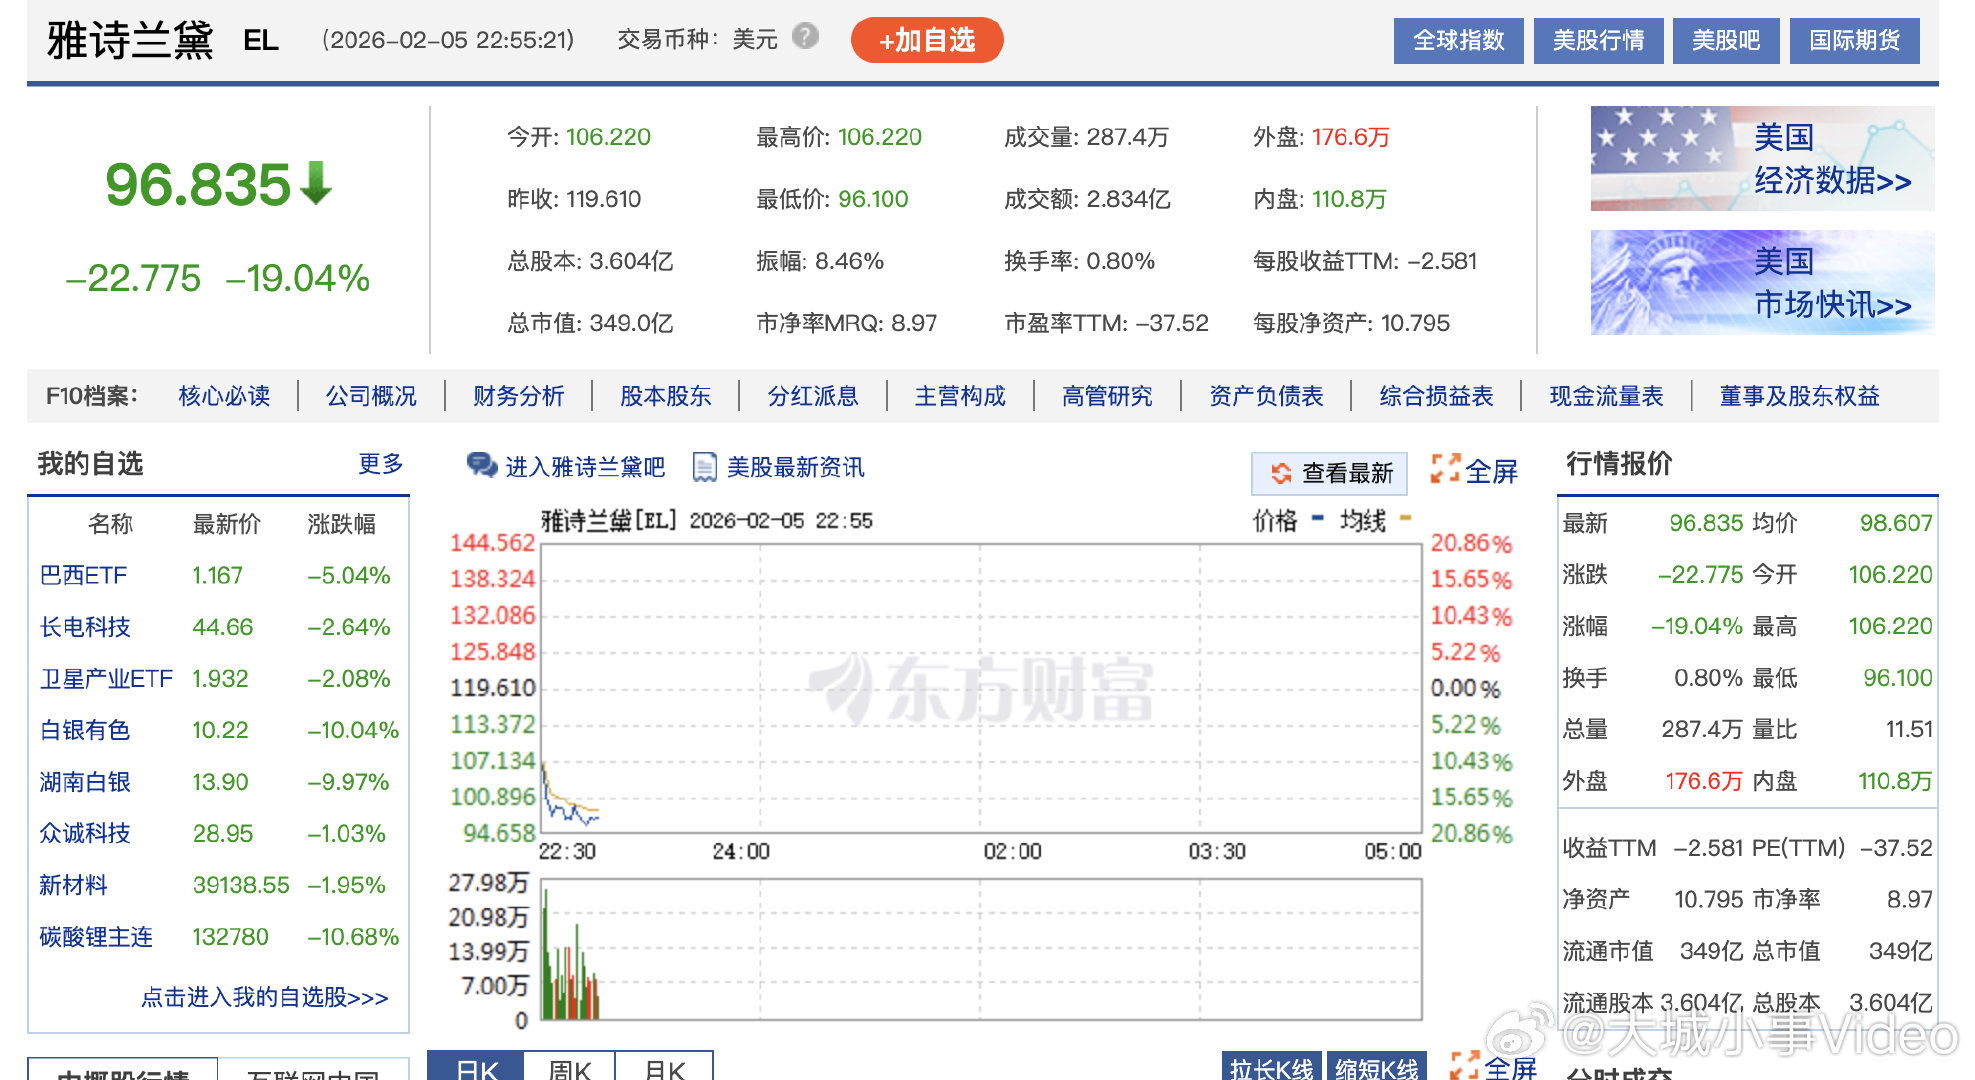
Task: Open the 财务分析 section in F10档案
Action: pyautogui.click(x=516, y=396)
